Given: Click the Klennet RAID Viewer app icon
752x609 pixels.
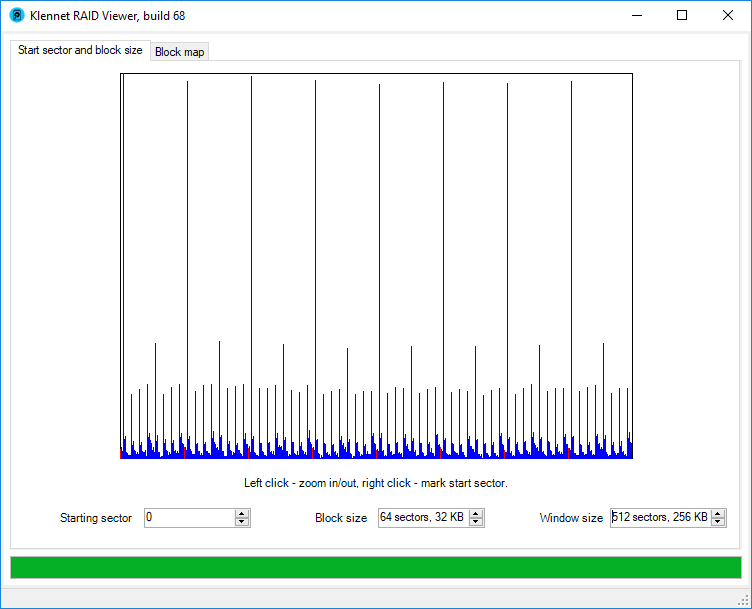Looking at the screenshot, I should pos(17,15).
